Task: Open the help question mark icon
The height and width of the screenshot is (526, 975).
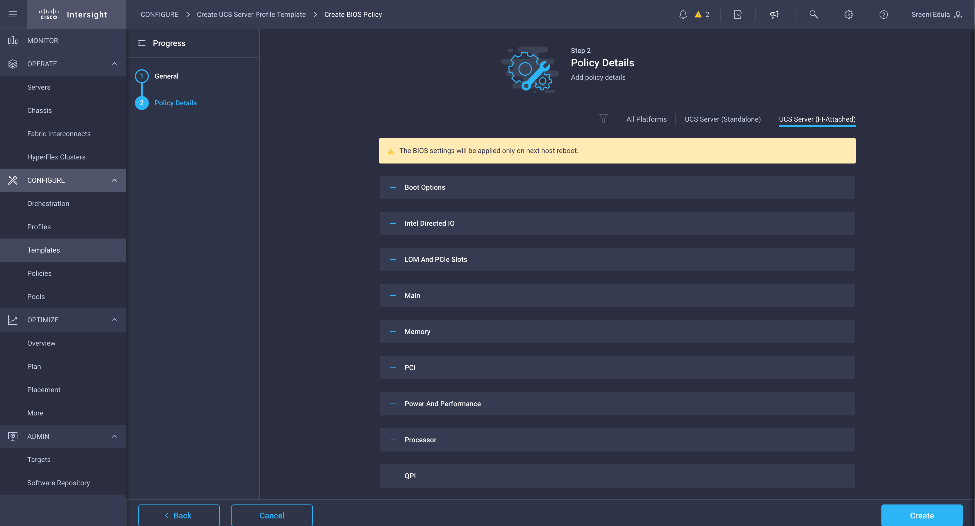Action: point(884,14)
